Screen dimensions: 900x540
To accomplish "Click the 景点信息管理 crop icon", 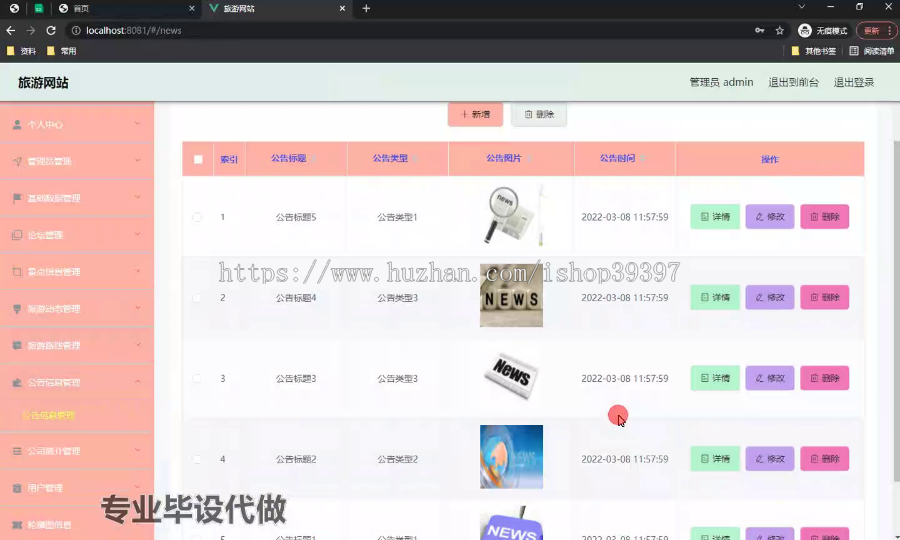I will click(17, 271).
